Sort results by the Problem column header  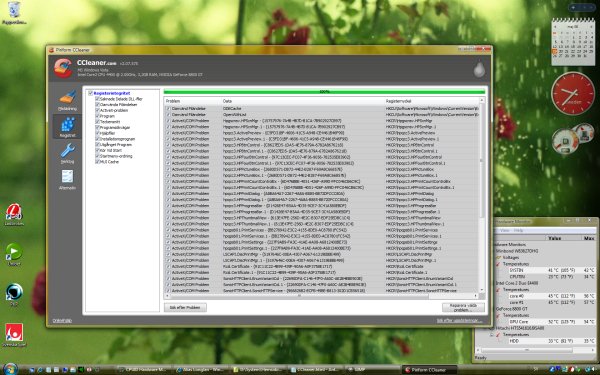pyautogui.click(x=193, y=101)
